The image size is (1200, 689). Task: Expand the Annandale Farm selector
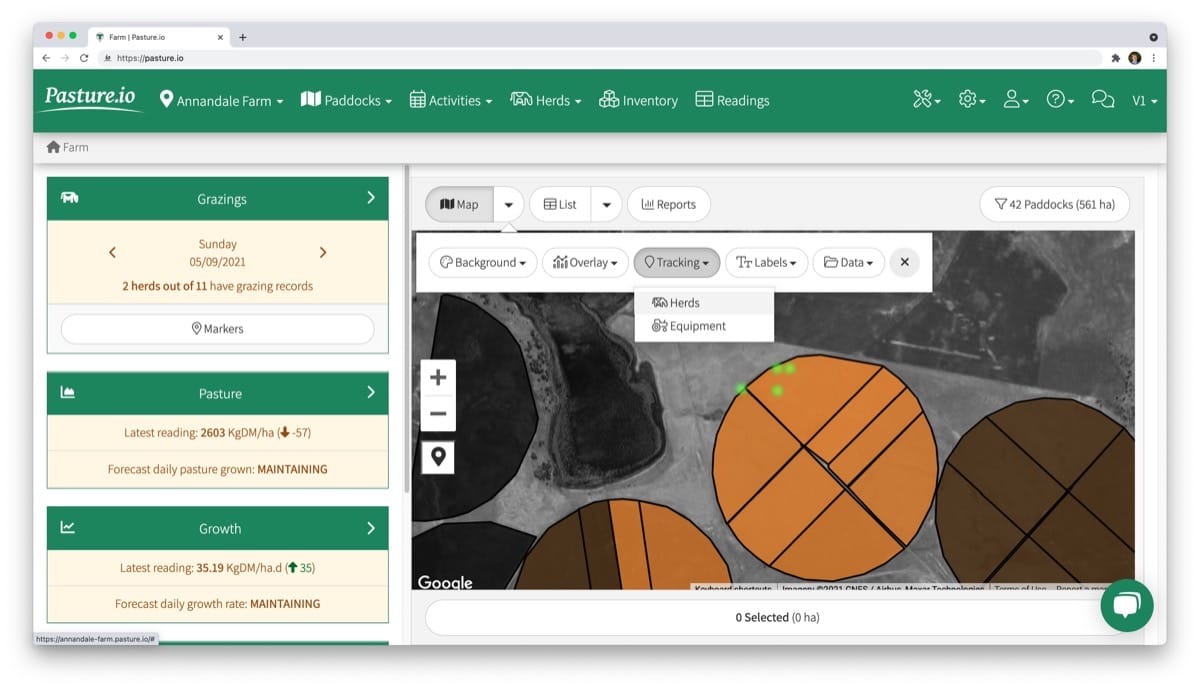222,101
